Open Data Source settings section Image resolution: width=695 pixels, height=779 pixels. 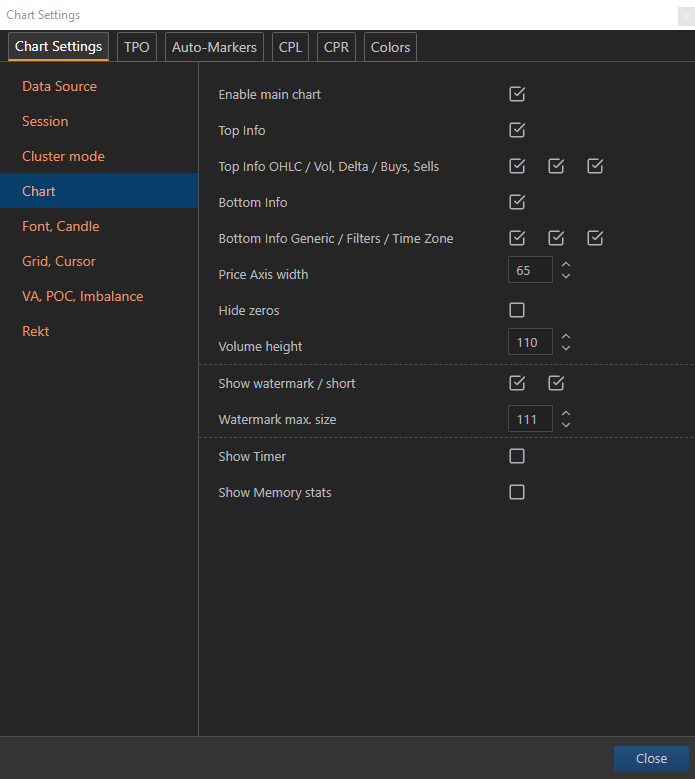pos(99,86)
